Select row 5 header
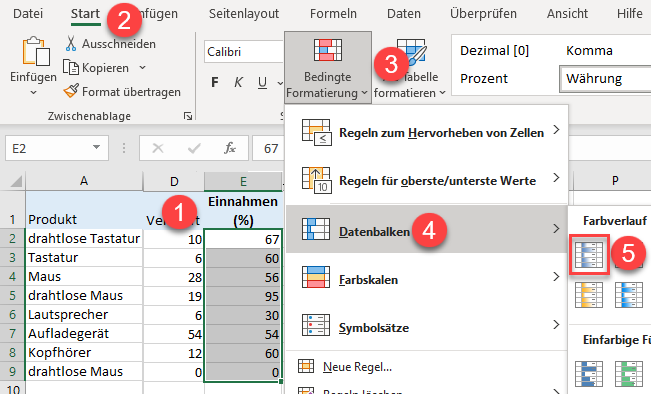This screenshot has width=651, height=394. click(12, 295)
